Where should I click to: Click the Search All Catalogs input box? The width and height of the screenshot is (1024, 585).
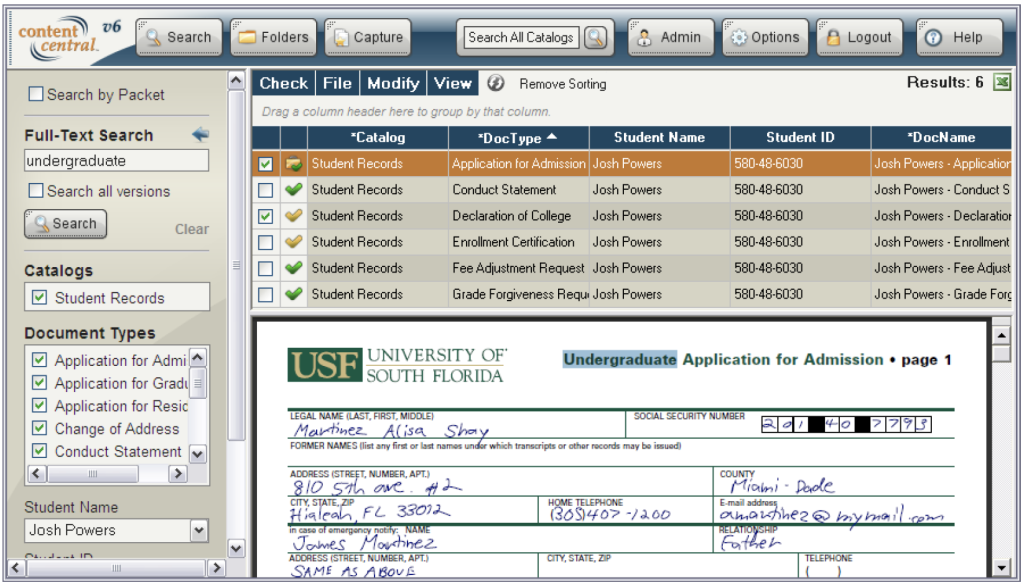click(521, 37)
